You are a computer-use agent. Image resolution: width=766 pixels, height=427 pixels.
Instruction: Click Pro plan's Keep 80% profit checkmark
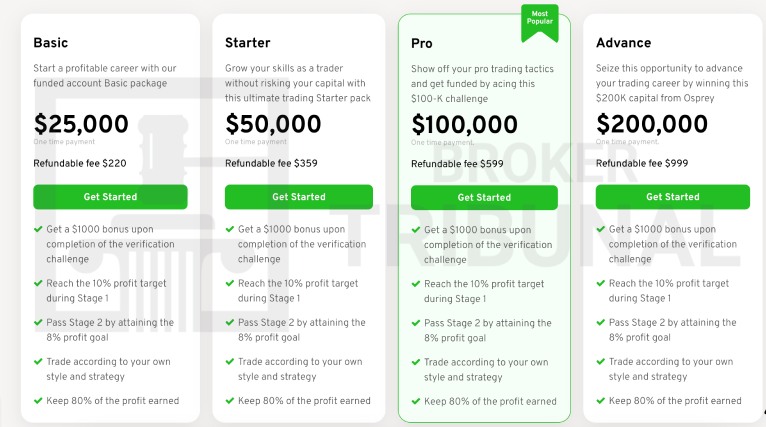416,401
